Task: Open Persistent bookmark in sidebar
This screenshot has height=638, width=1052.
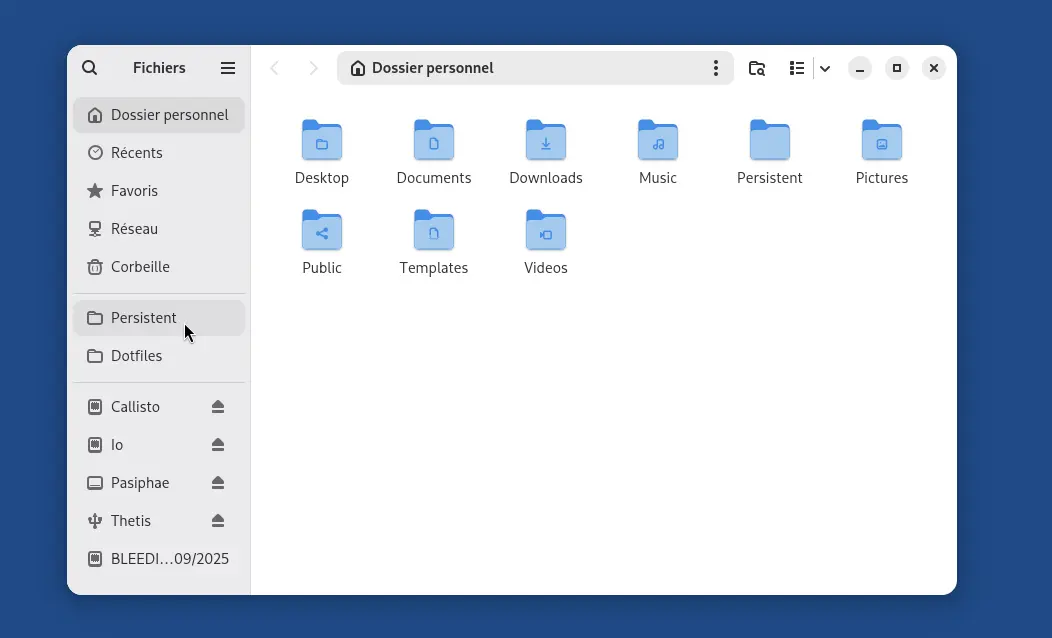Action: [159, 318]
